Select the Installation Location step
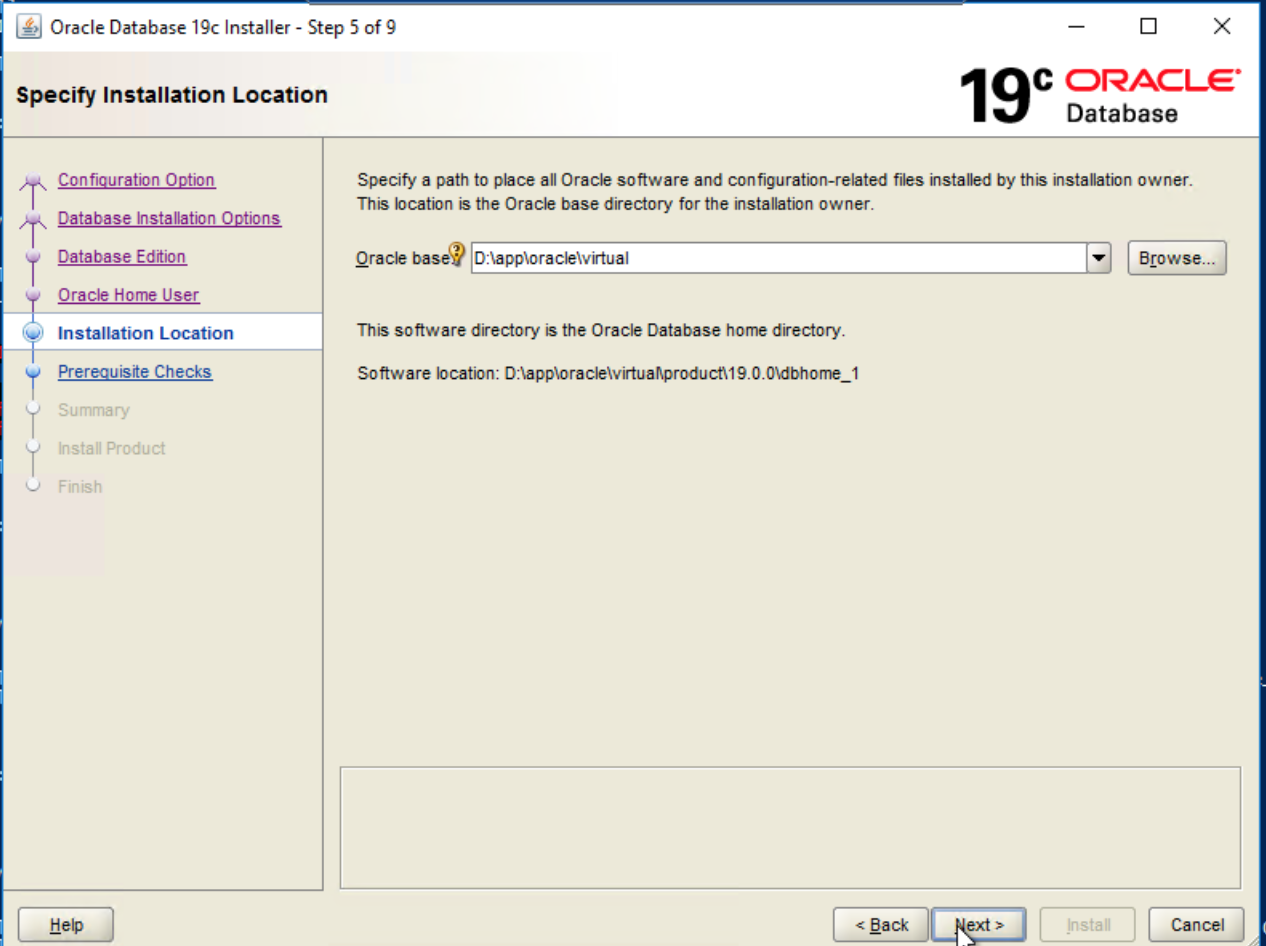This screenshot has width=1266, height=946. coord(146,333)
